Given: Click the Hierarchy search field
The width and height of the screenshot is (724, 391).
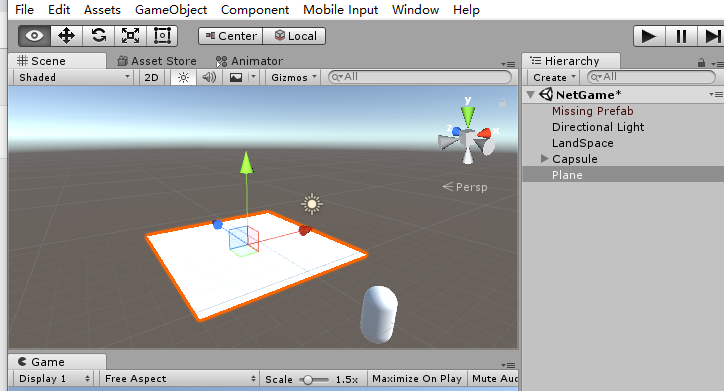Looking at the screenshot, I should pyautogui.click(x=651, y=77).
